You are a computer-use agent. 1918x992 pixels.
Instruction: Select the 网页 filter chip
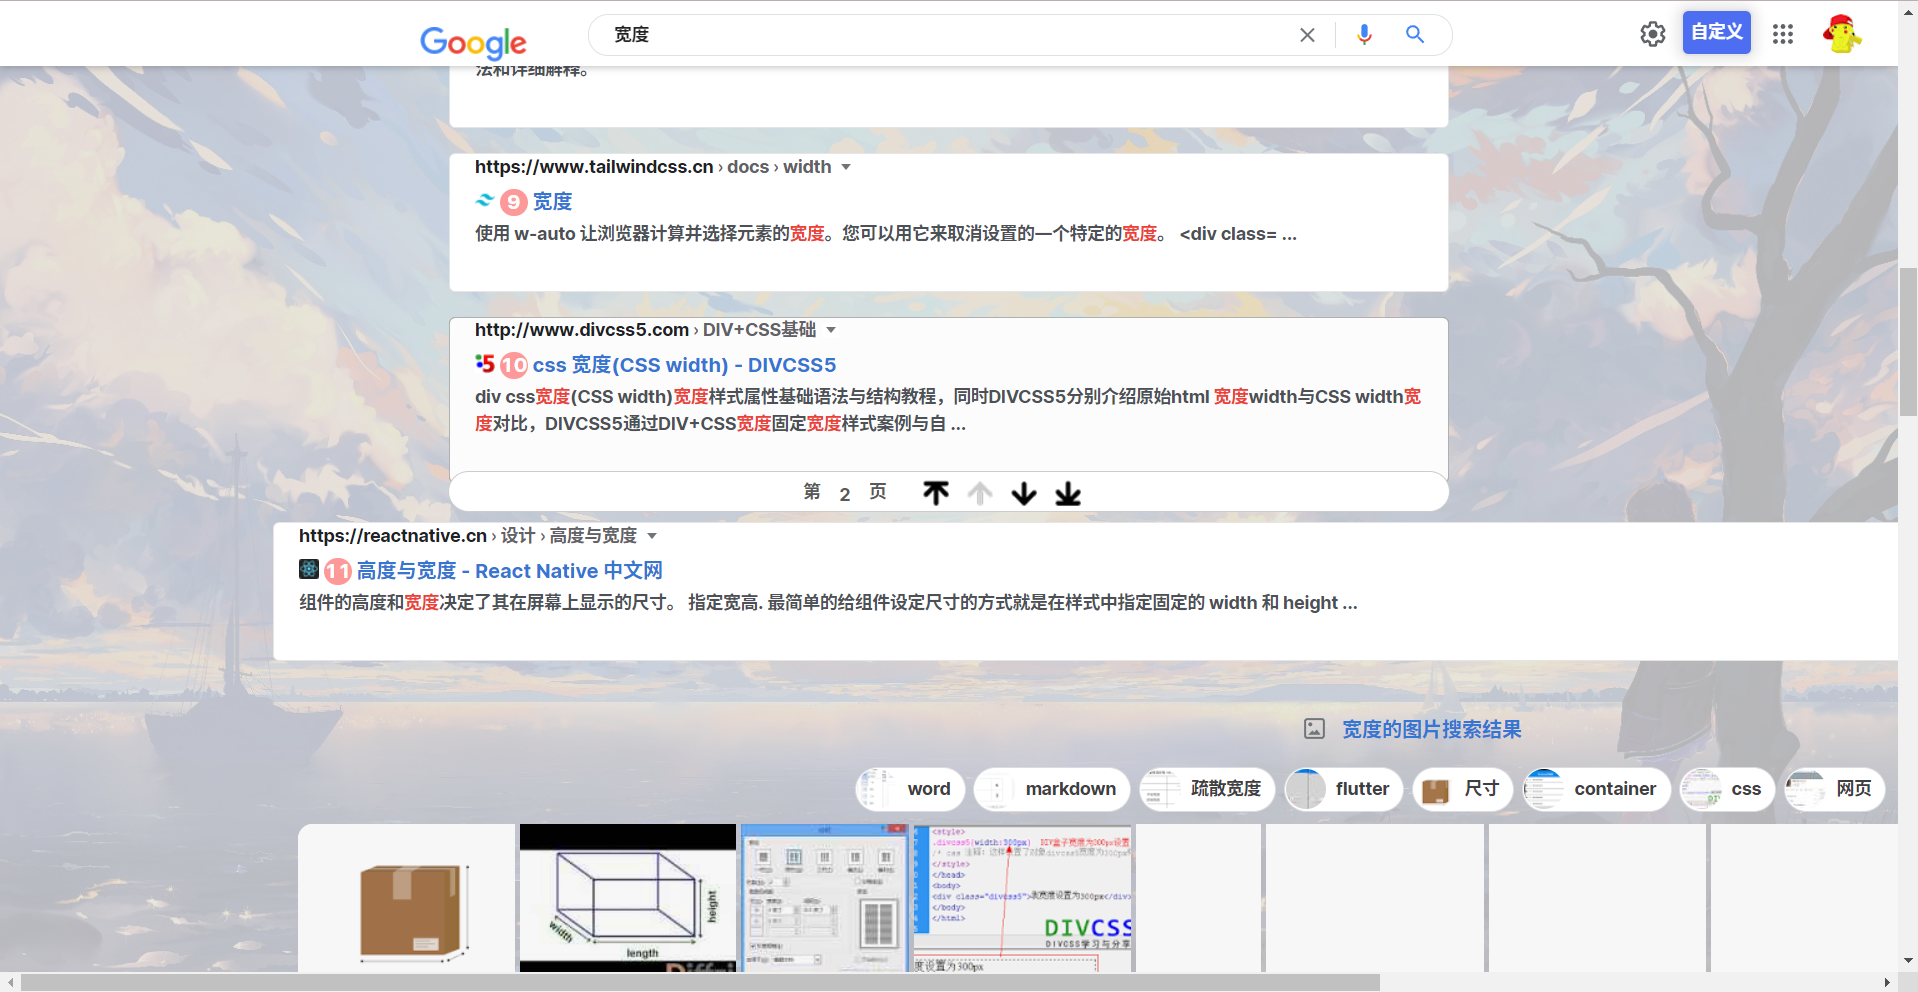1835,789
